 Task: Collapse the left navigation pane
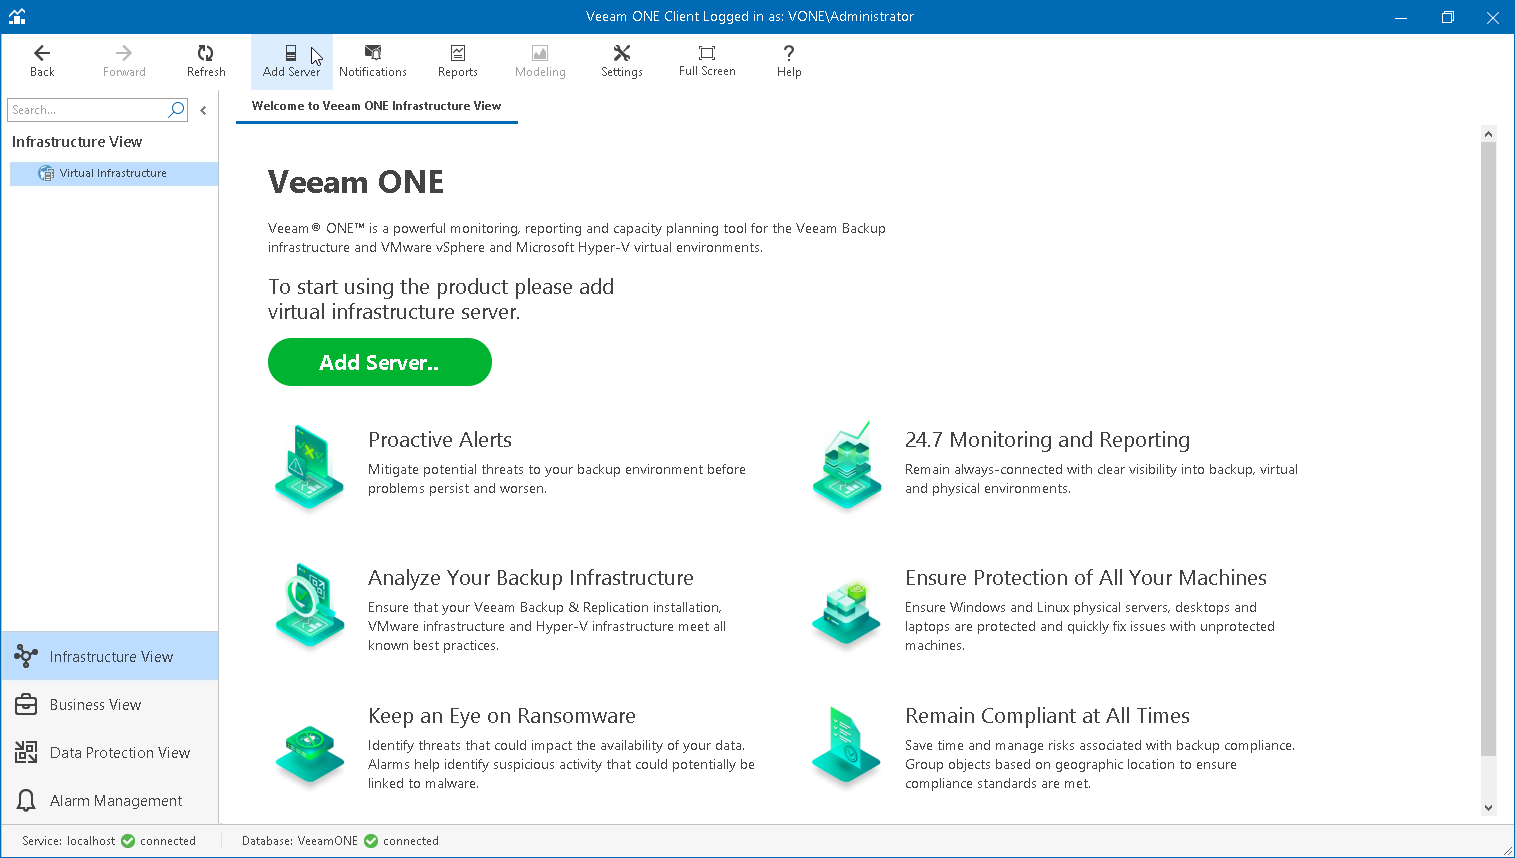203,111
